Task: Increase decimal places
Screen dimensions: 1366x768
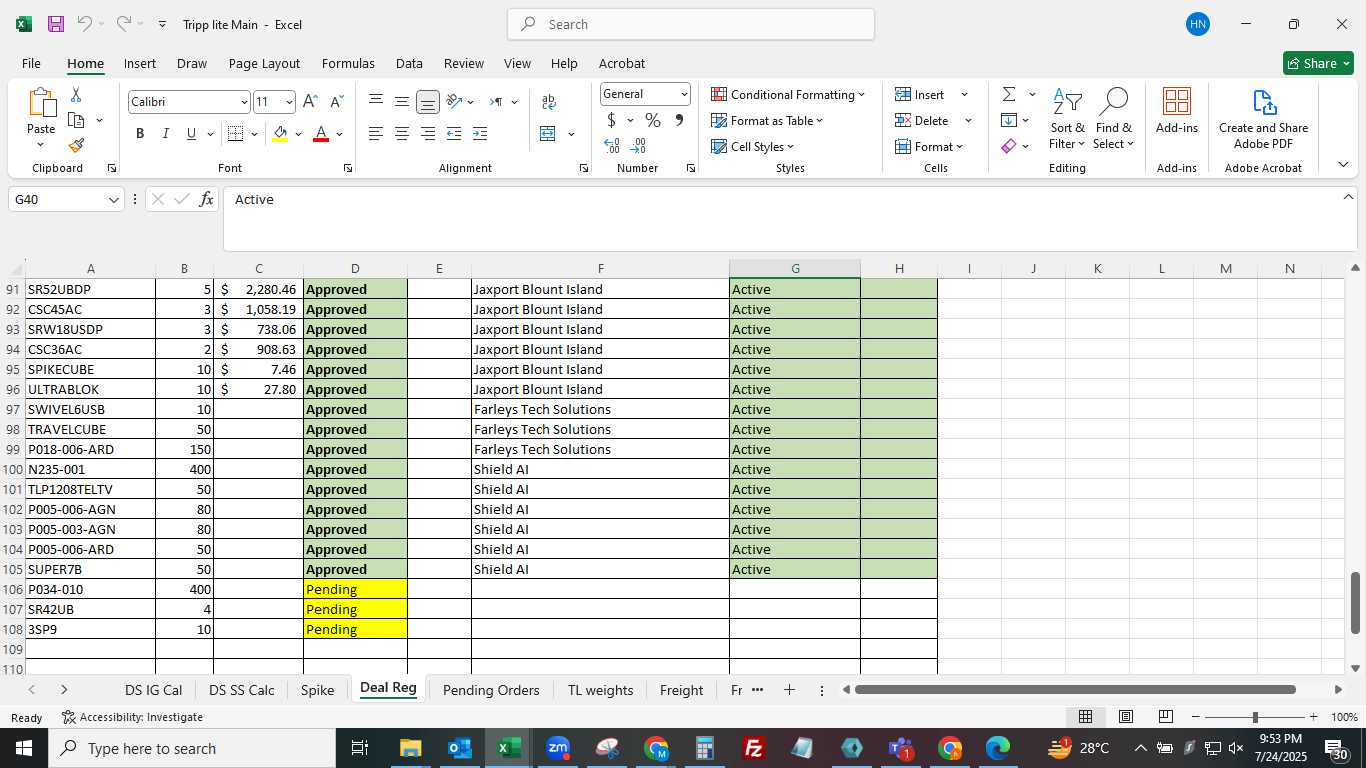Action: click(x=612, y=146)
